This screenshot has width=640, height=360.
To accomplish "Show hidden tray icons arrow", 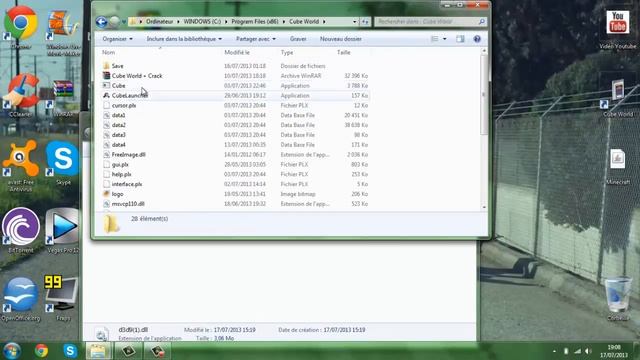I will click(x=554, y=351).
